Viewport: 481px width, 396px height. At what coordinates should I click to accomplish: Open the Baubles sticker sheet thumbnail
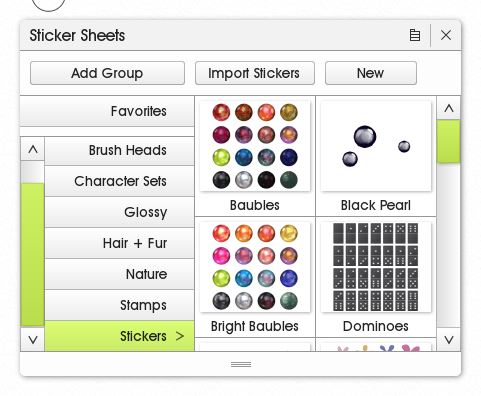255,146
